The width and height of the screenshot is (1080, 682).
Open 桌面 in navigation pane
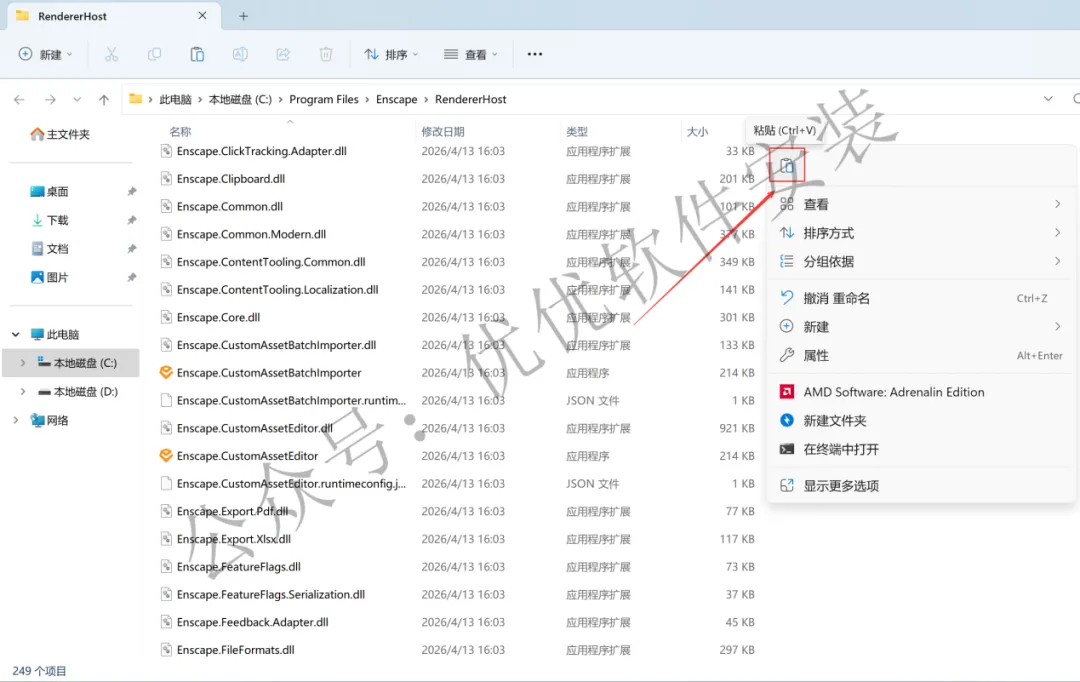tap(49, 192)
